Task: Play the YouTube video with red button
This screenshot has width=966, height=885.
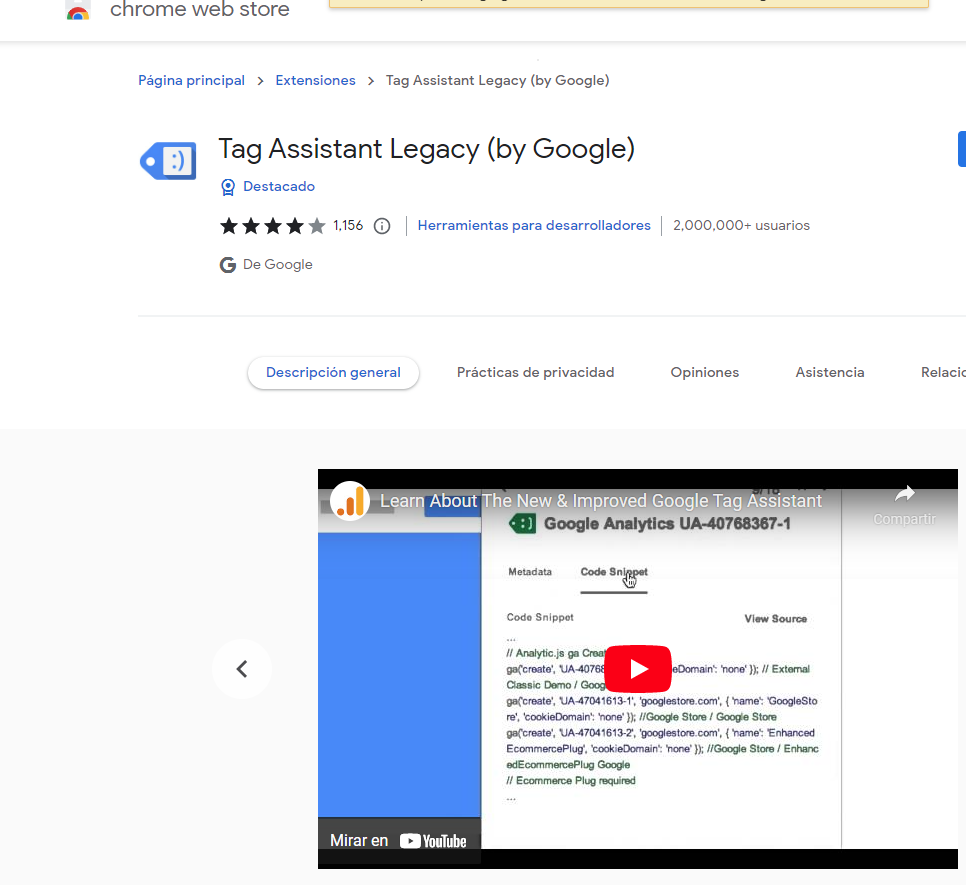Action: 638,669
